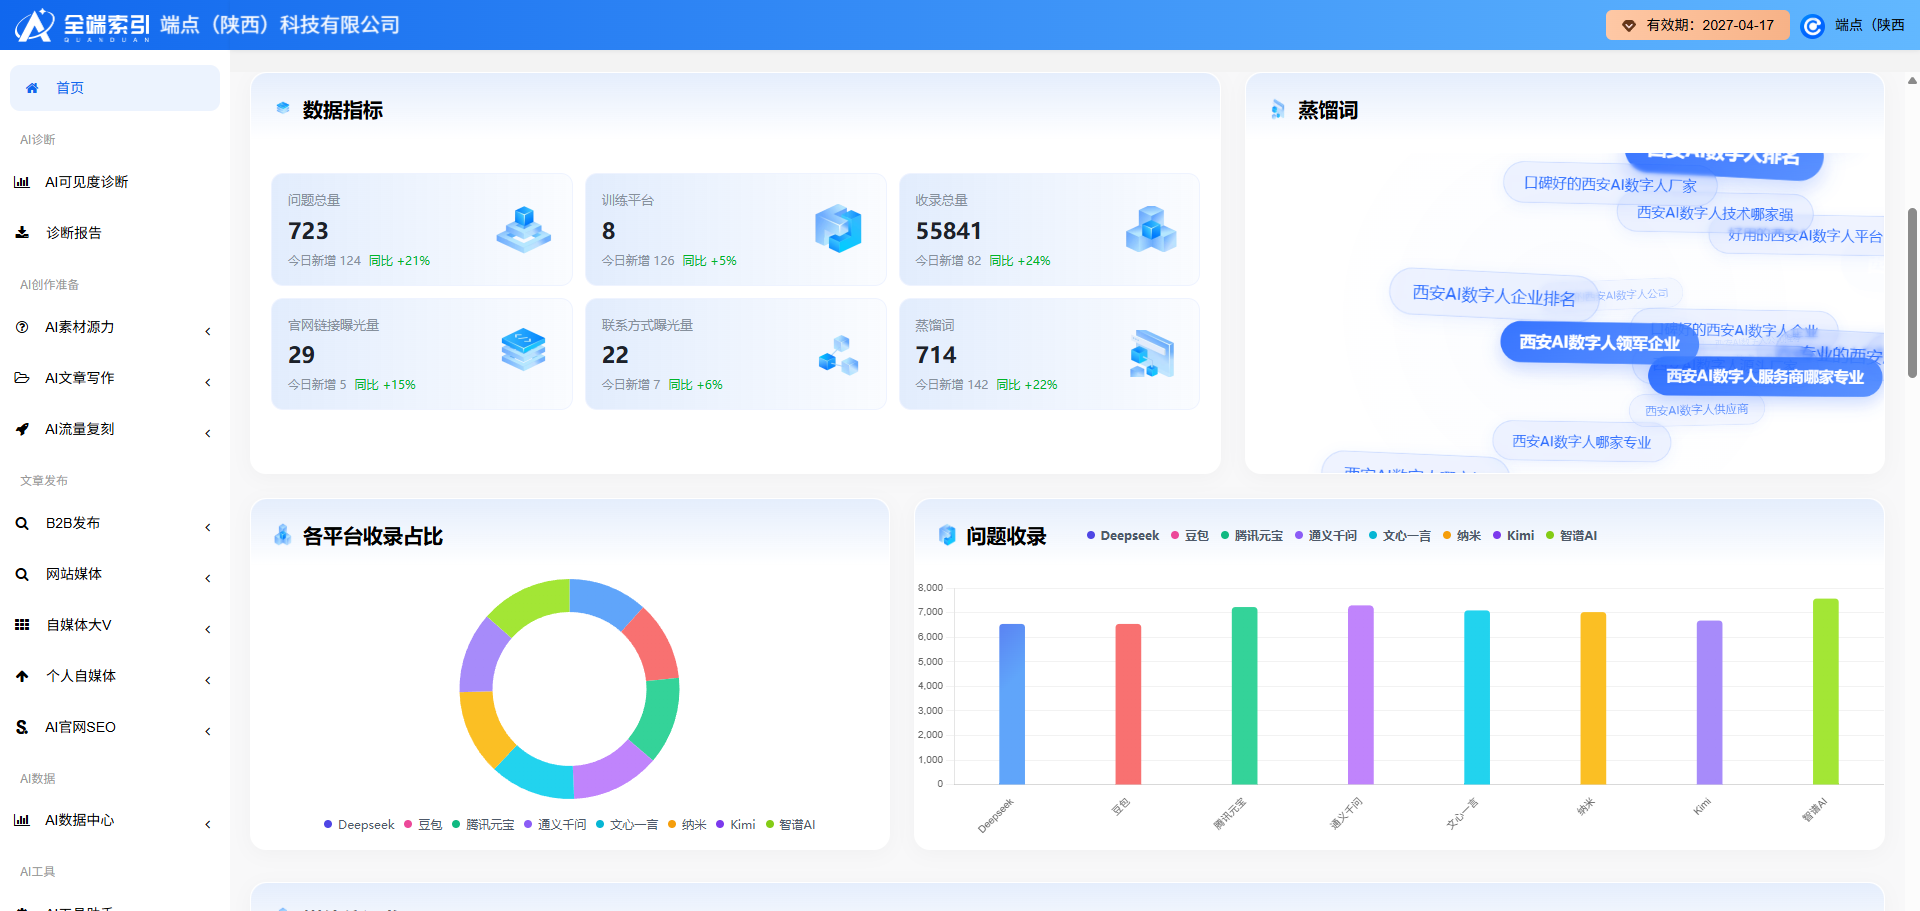The image size is (1920, 911).
Task: Click the yellow segment of the donut chart
Action: [485, 727]
